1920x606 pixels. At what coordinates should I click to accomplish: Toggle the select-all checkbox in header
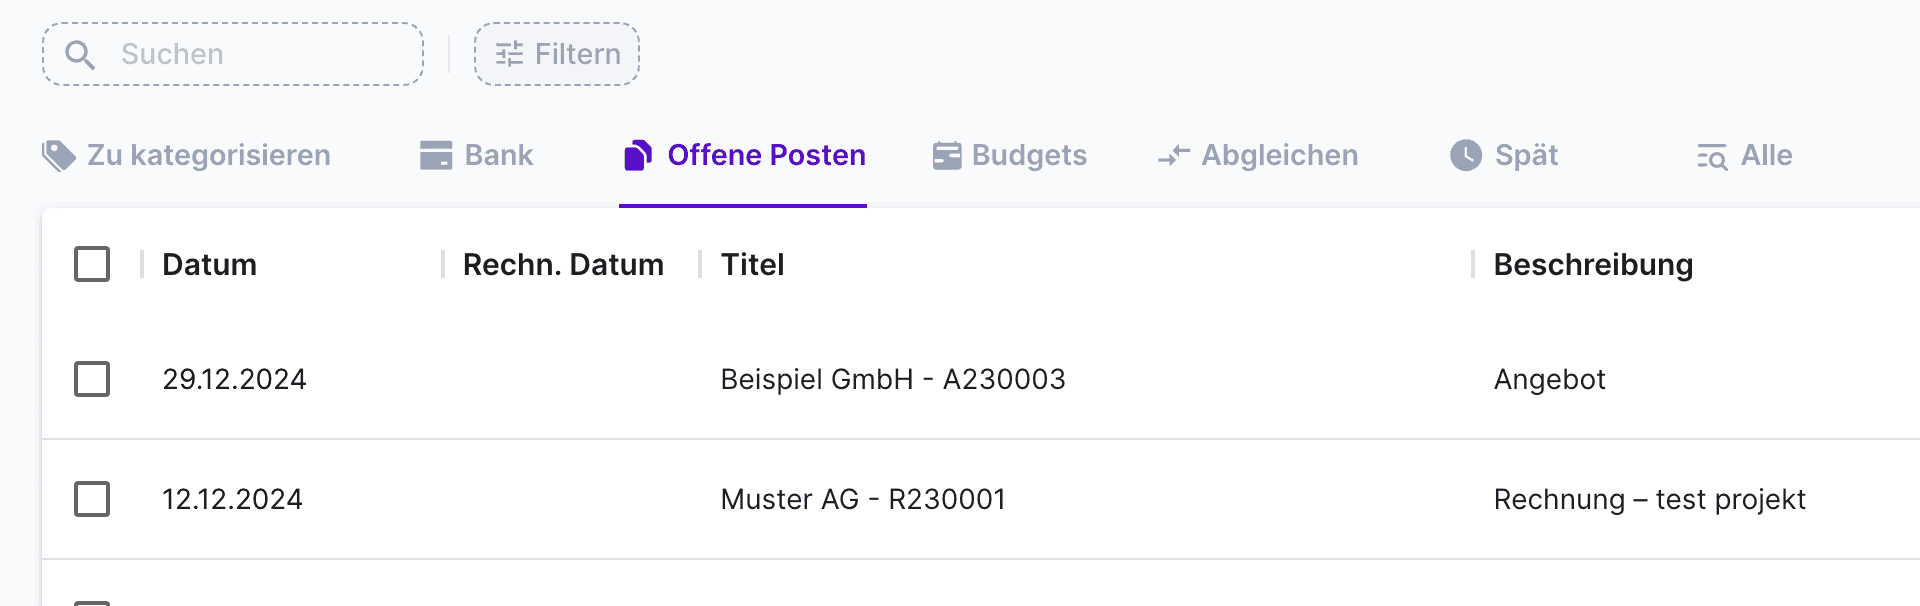point(92,265)
